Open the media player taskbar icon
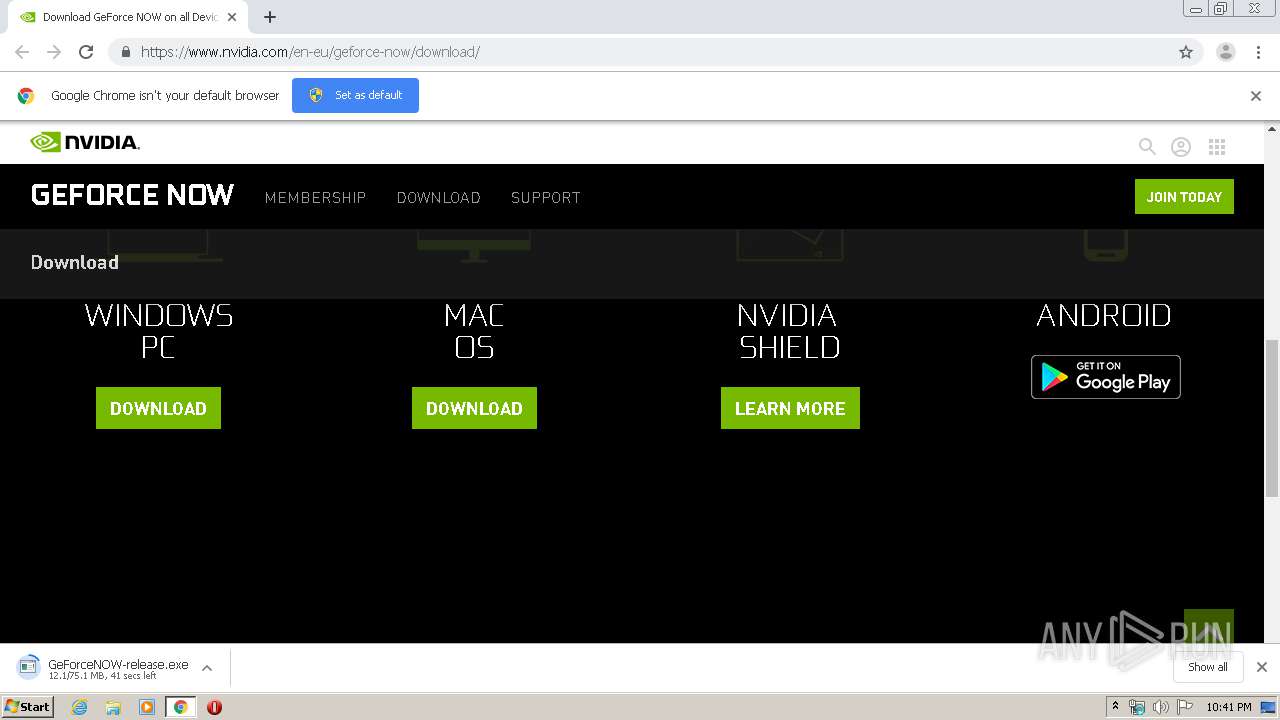This screenshot has height=720, width=1280. [147, 707]
